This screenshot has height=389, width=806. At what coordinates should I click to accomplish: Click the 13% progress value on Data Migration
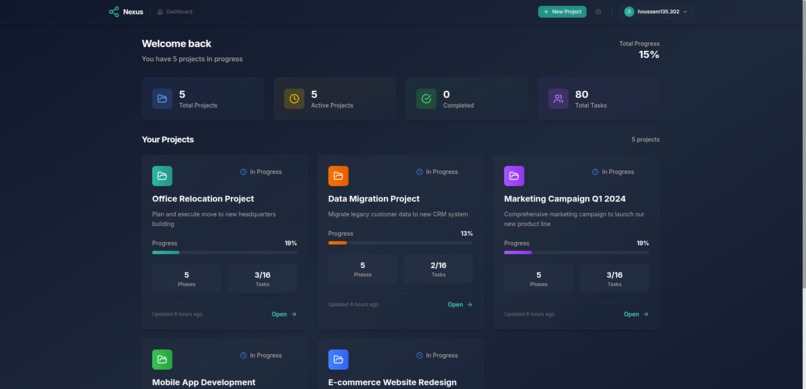(467, 233)
